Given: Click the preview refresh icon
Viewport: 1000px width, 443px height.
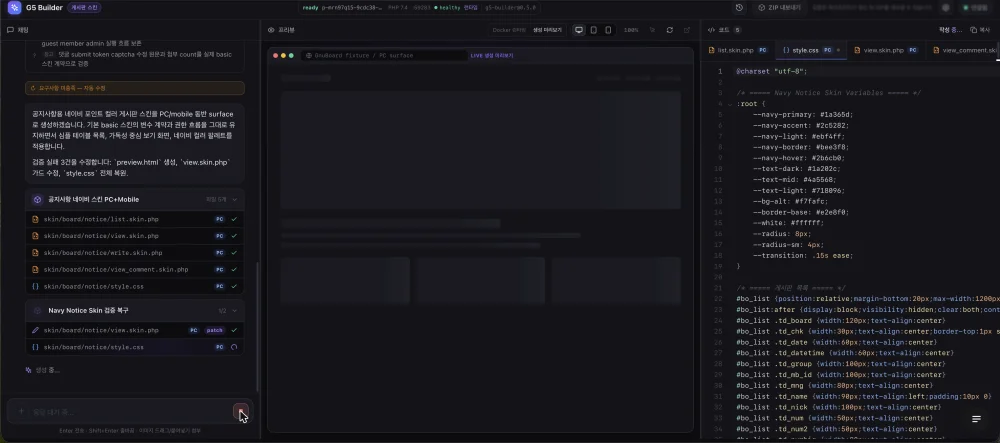Looking at the screenshot, I should 670,30.
